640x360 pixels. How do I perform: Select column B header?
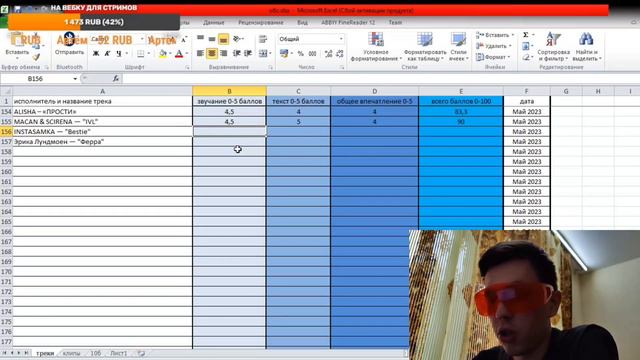(x=229, y=91)
